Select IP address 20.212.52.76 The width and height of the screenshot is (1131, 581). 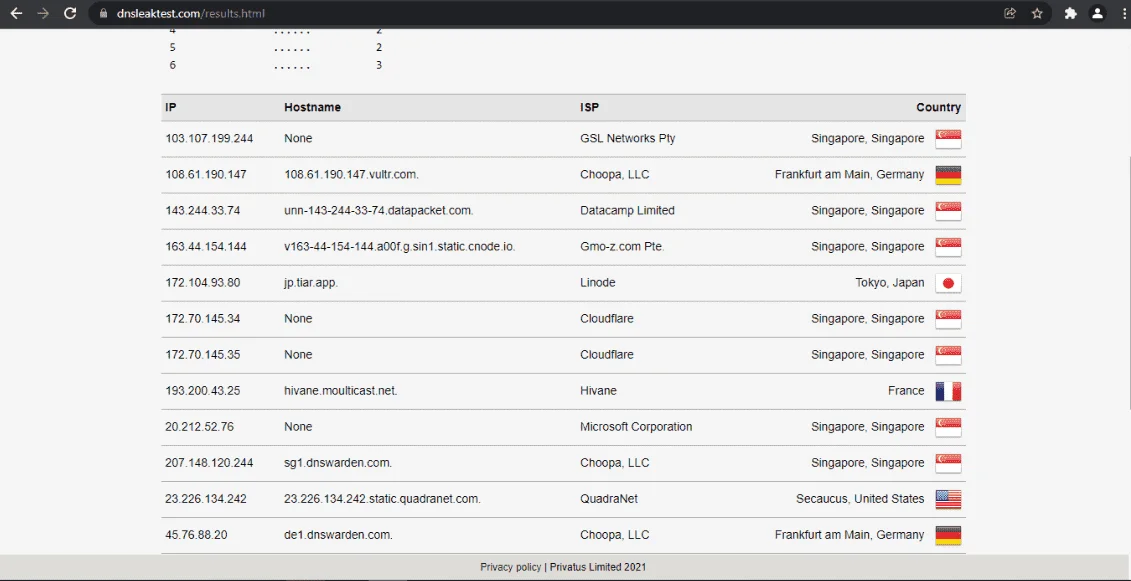pyautogui.click(x=200, y=427)
